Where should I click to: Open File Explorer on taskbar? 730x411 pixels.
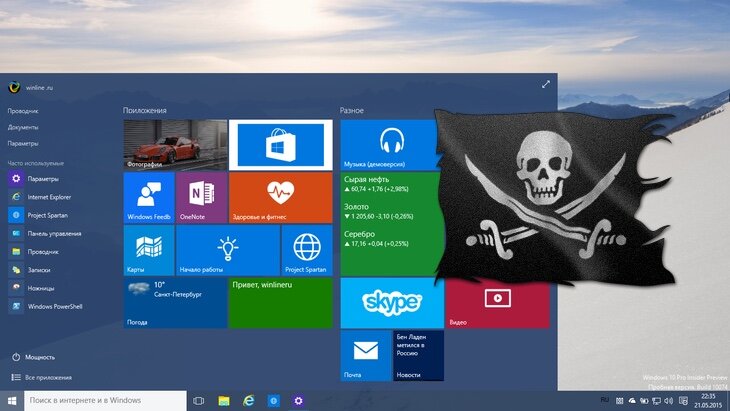224,401
